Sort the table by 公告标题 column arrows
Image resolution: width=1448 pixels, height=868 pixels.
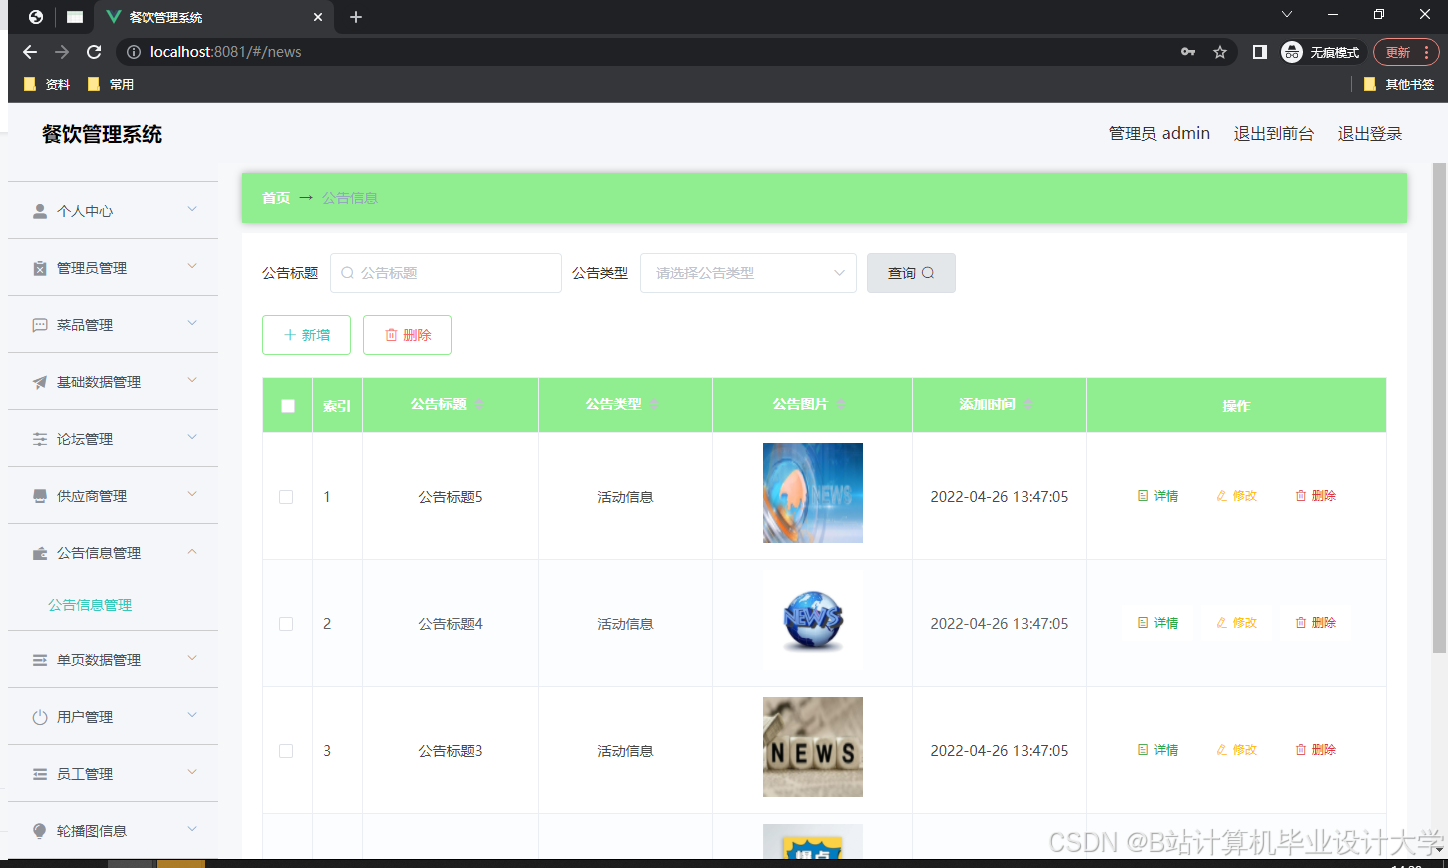(479, 404)
